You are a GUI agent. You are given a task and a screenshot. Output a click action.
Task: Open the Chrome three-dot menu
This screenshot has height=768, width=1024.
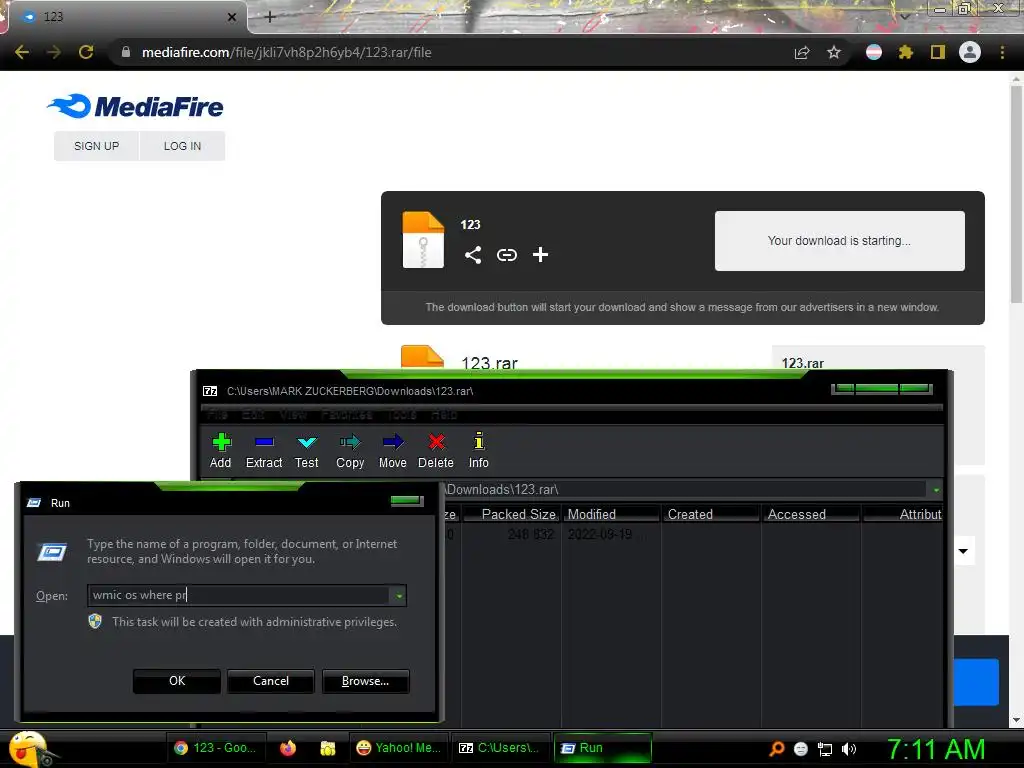tap(1002, 52)
